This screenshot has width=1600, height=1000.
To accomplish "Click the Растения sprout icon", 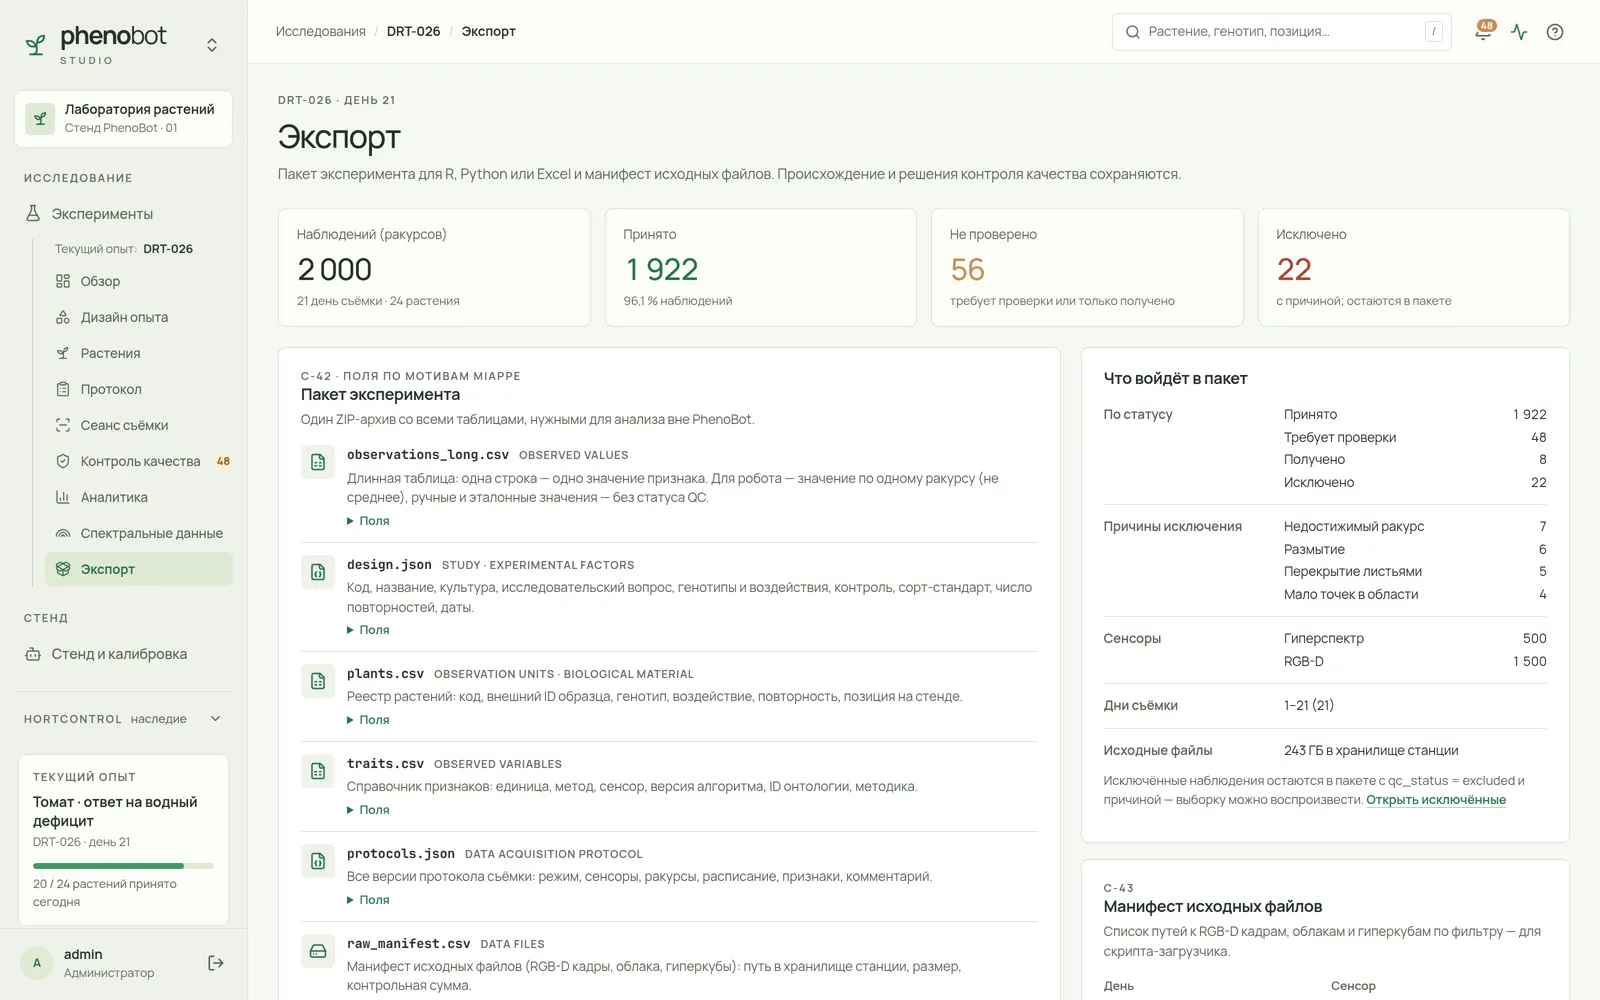I will pyautogui.click(x=63, y=353).
